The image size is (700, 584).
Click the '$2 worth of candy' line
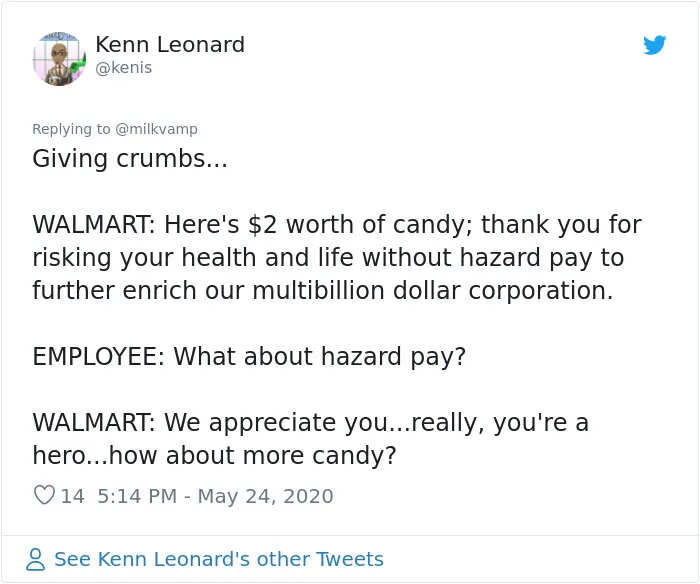(337, 224)
